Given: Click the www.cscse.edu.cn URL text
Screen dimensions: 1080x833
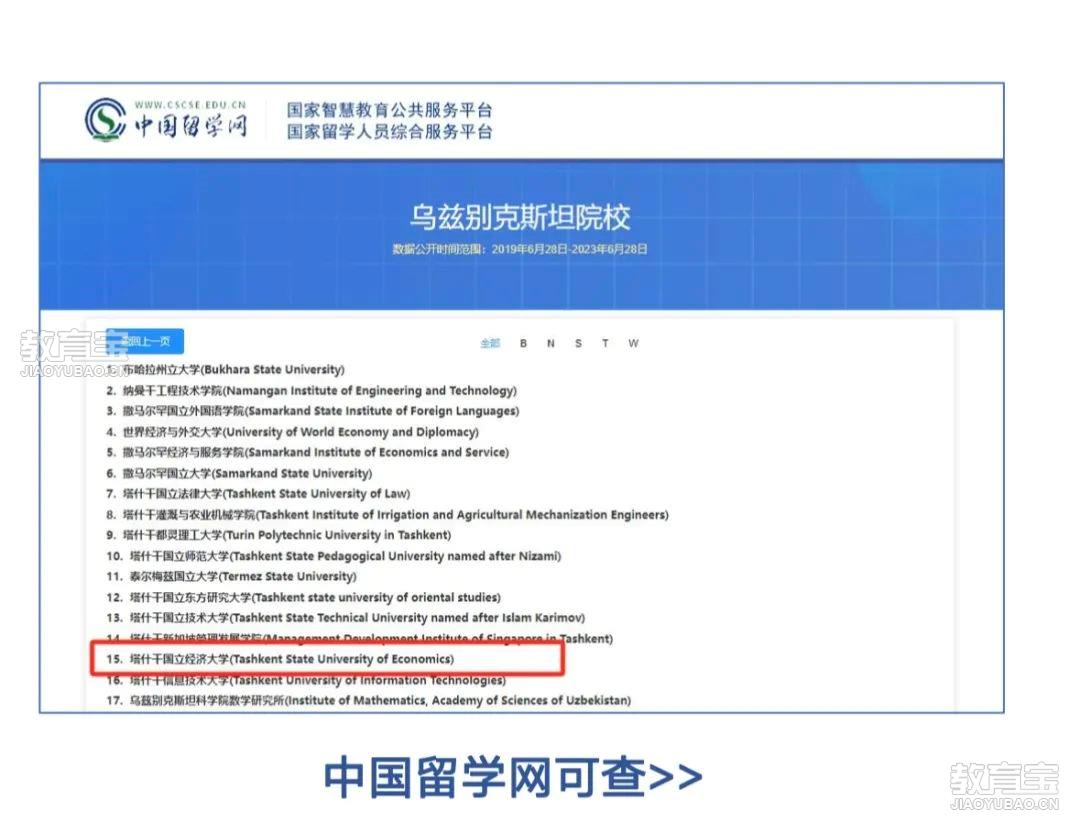Looking at the screenshot, I should pos(190,105).
